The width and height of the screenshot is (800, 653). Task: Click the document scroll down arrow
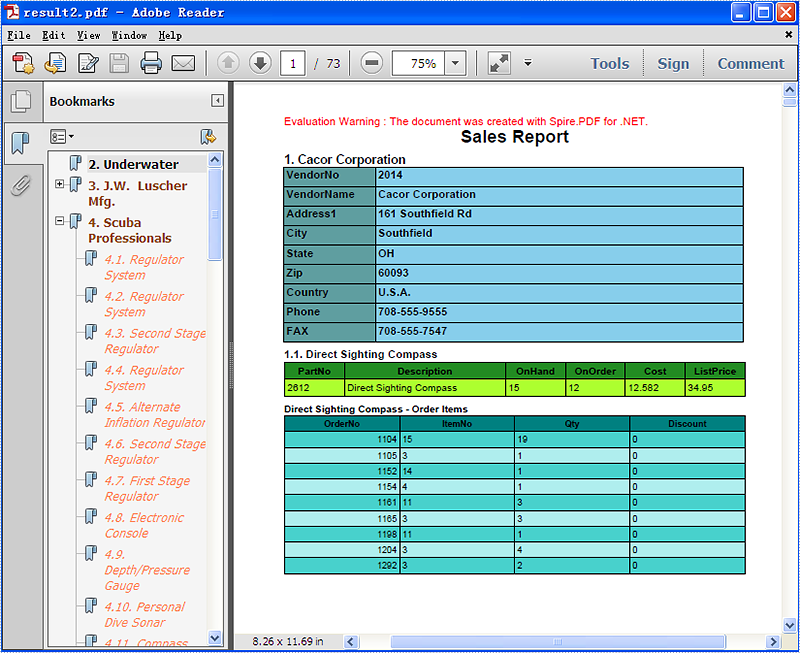pos(790,624)
